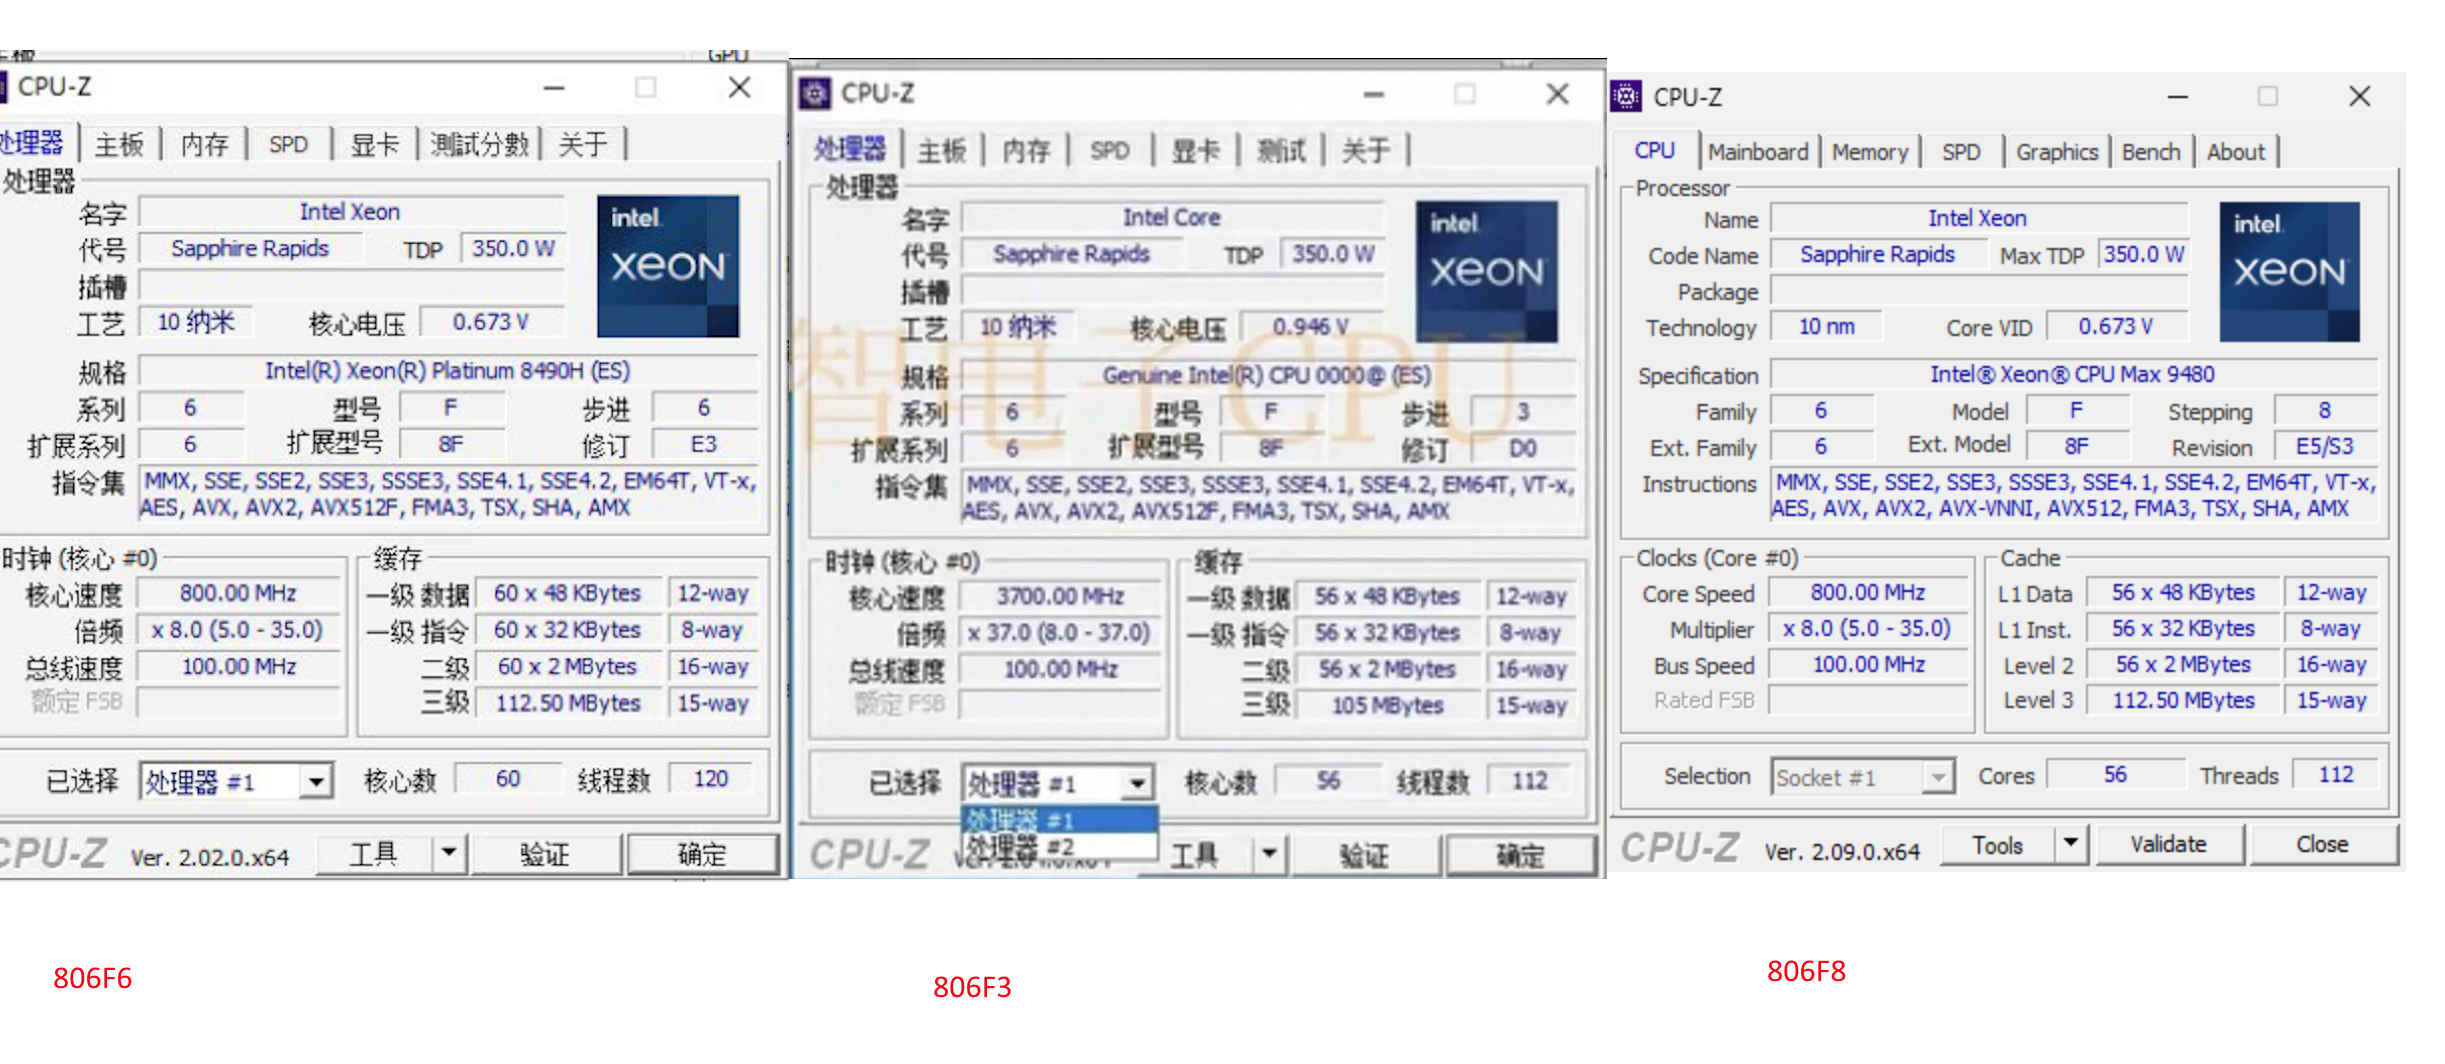Click the specification field reading Xeon Platinum 8490H (ES)

[448, 371]
